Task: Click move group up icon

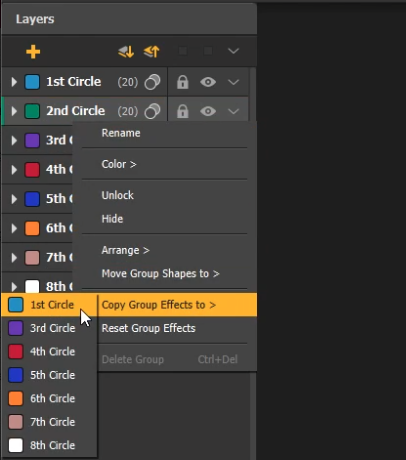Action: tap(152, 52)
